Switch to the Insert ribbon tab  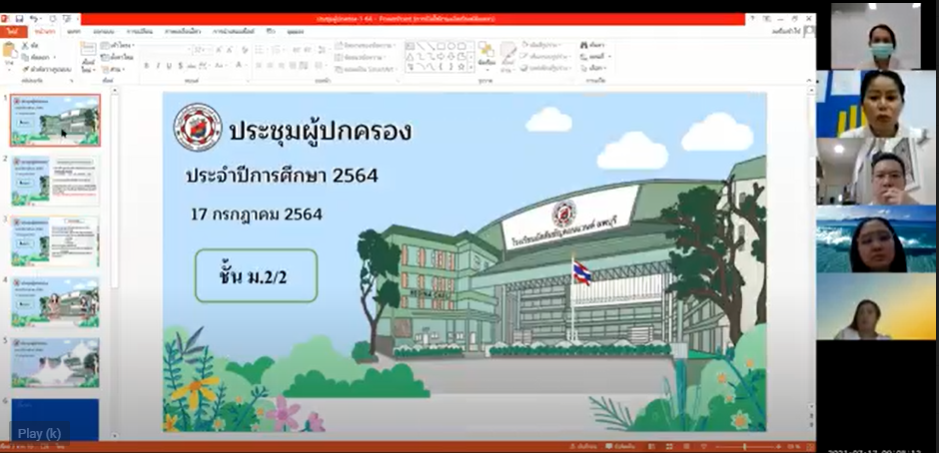click(74, 31)
